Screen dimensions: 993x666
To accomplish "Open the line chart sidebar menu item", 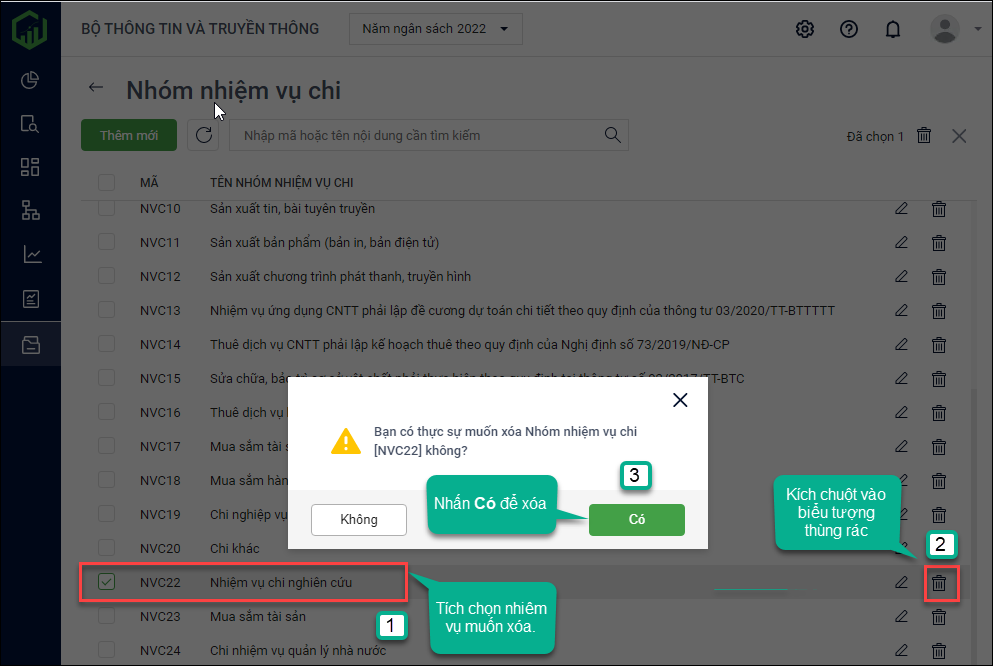I will coord(30,255).
